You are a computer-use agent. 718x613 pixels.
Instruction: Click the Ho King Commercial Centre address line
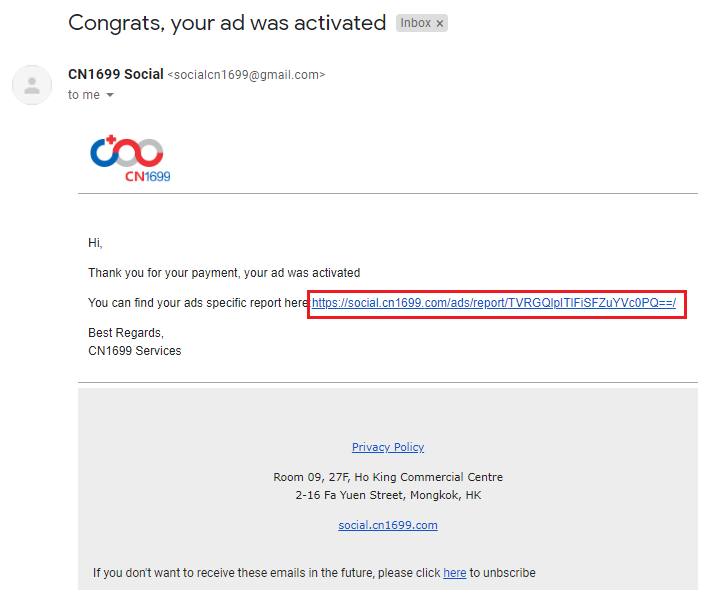[x=388, y=477]
